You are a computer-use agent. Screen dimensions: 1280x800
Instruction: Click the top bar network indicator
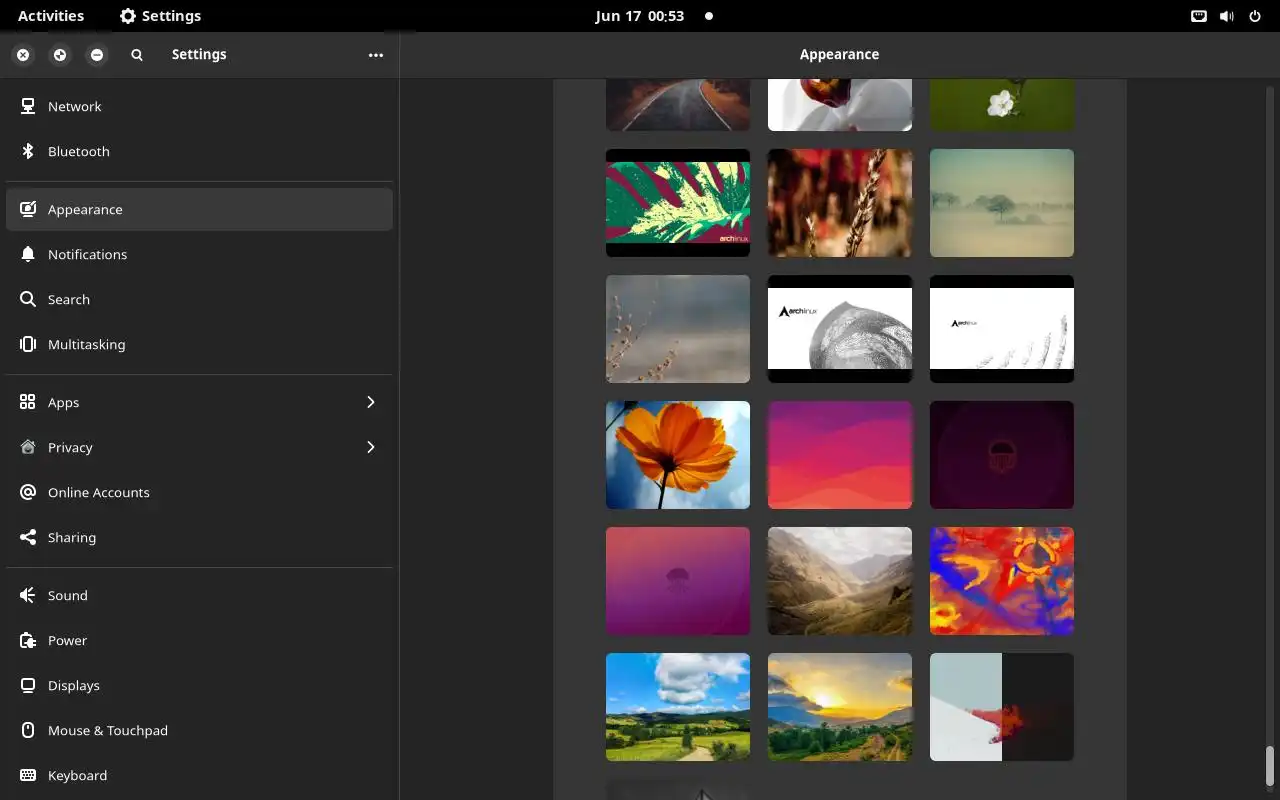pyautogui.click(x=1199, y=16)
